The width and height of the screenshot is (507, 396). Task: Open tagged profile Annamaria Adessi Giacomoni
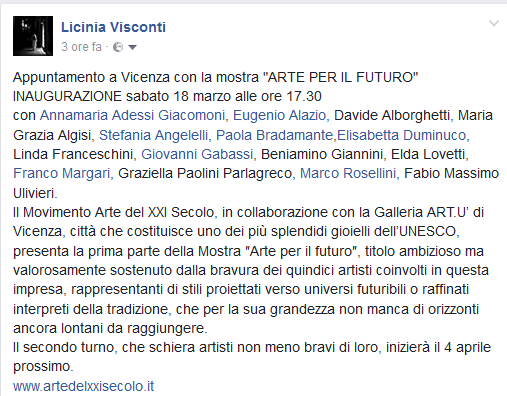coord(132,115)
